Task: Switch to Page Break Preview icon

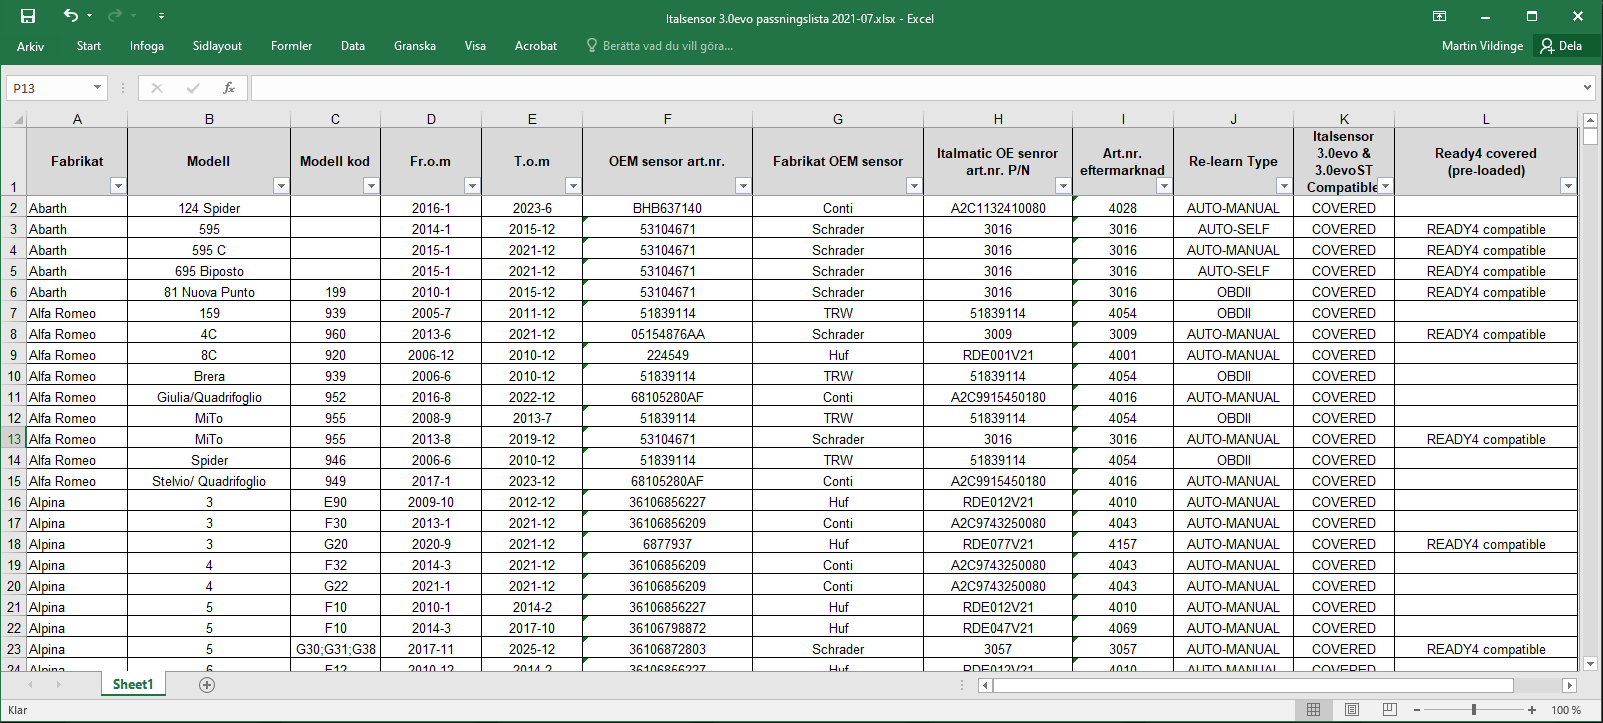Action: (x=1390, y=710)
